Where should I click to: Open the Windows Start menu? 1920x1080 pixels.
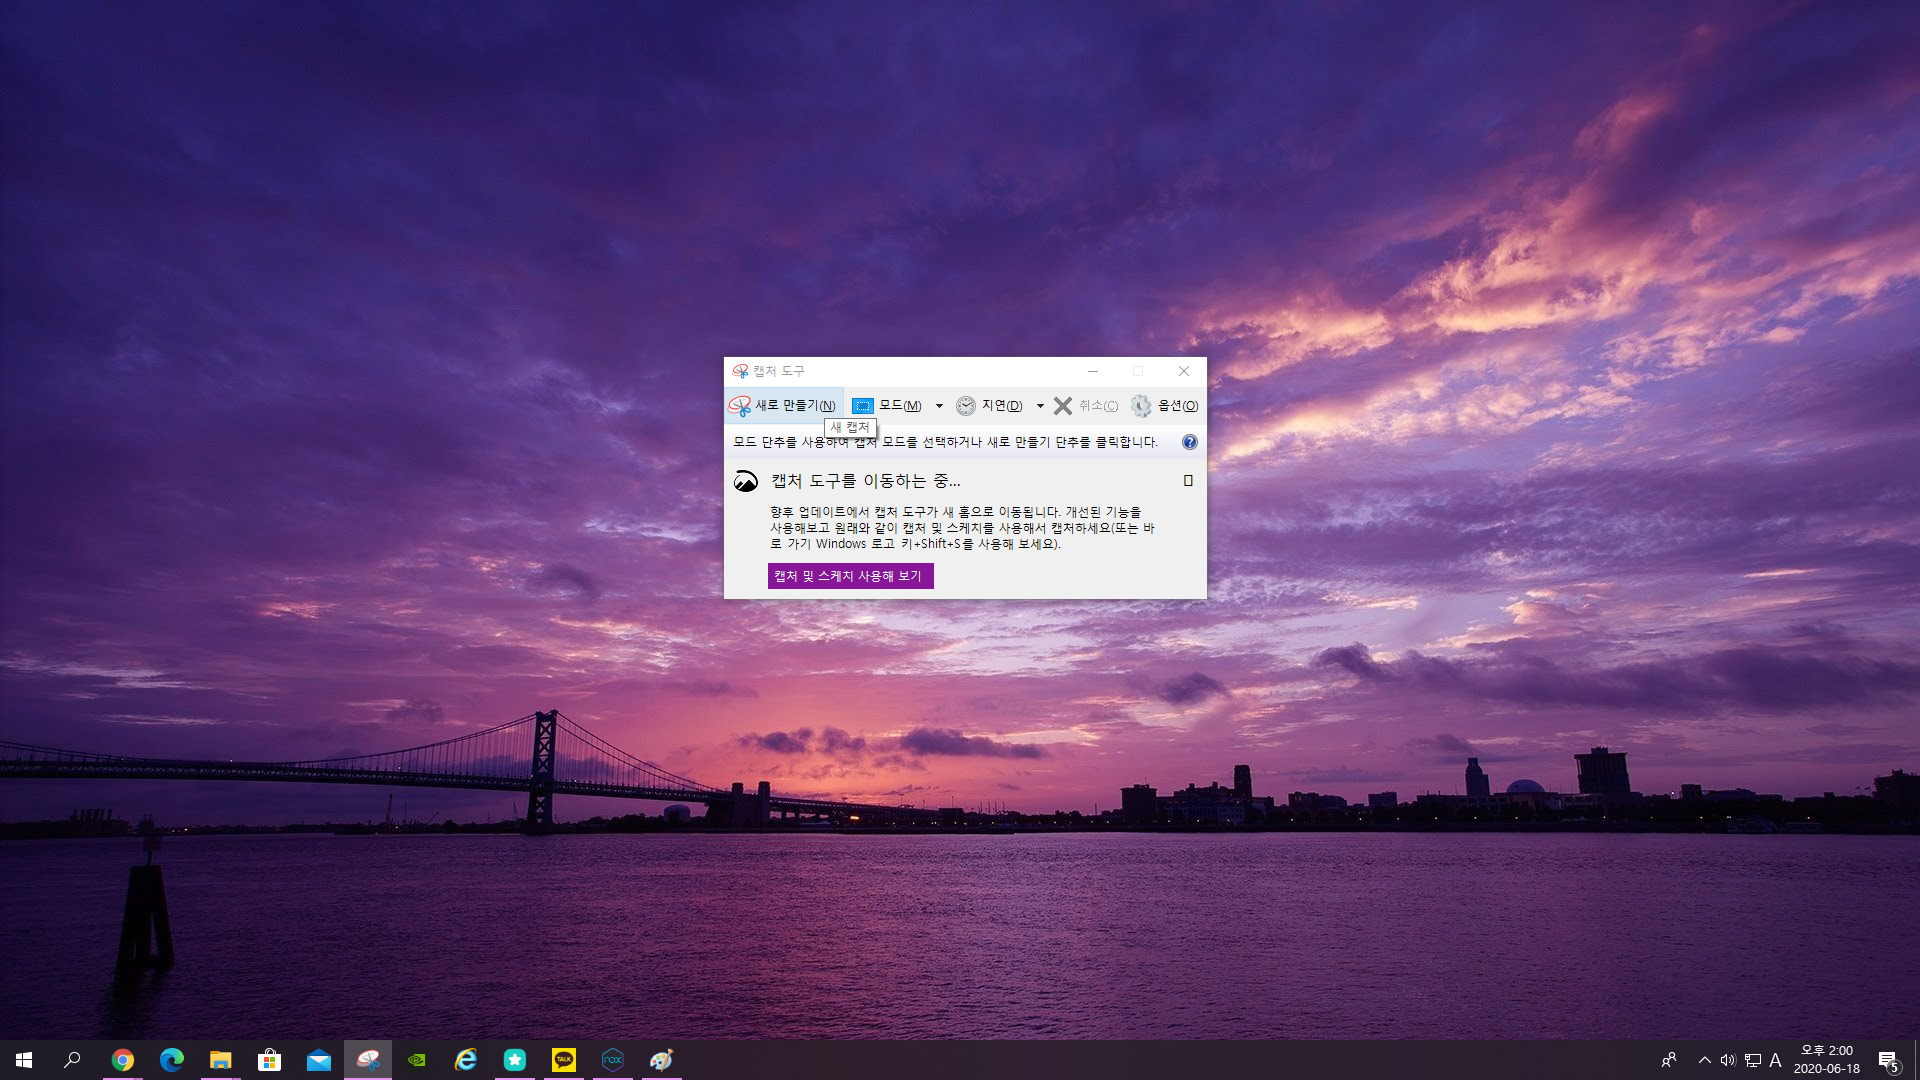point(24,1060)
